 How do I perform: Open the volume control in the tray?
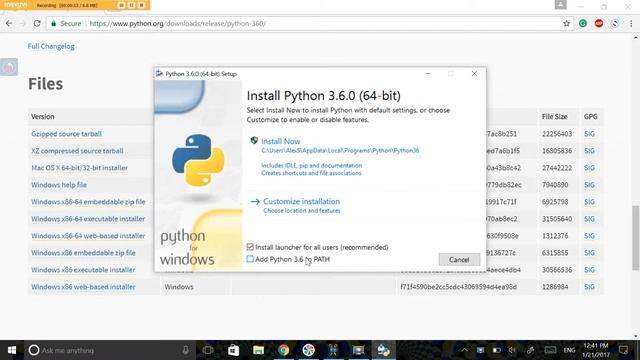pyautogui.click(x=512, y=350)
